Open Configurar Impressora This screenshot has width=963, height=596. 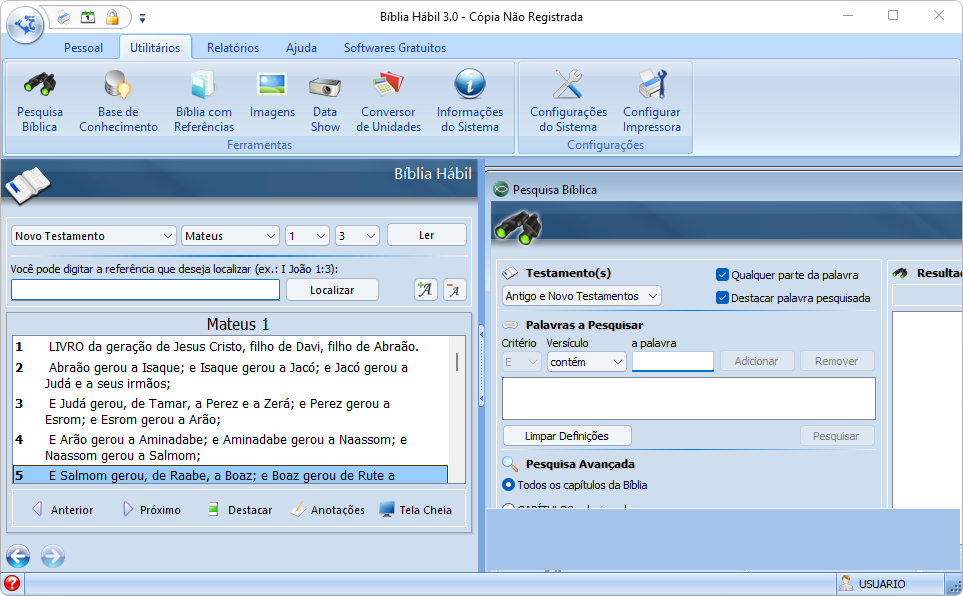652,101
